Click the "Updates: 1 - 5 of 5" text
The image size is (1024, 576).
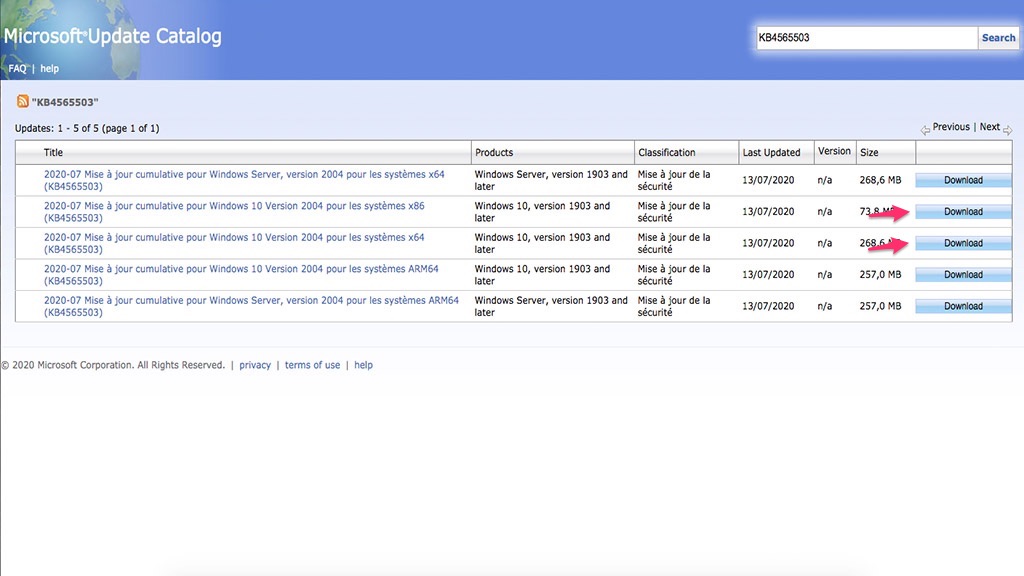point(87,128)
